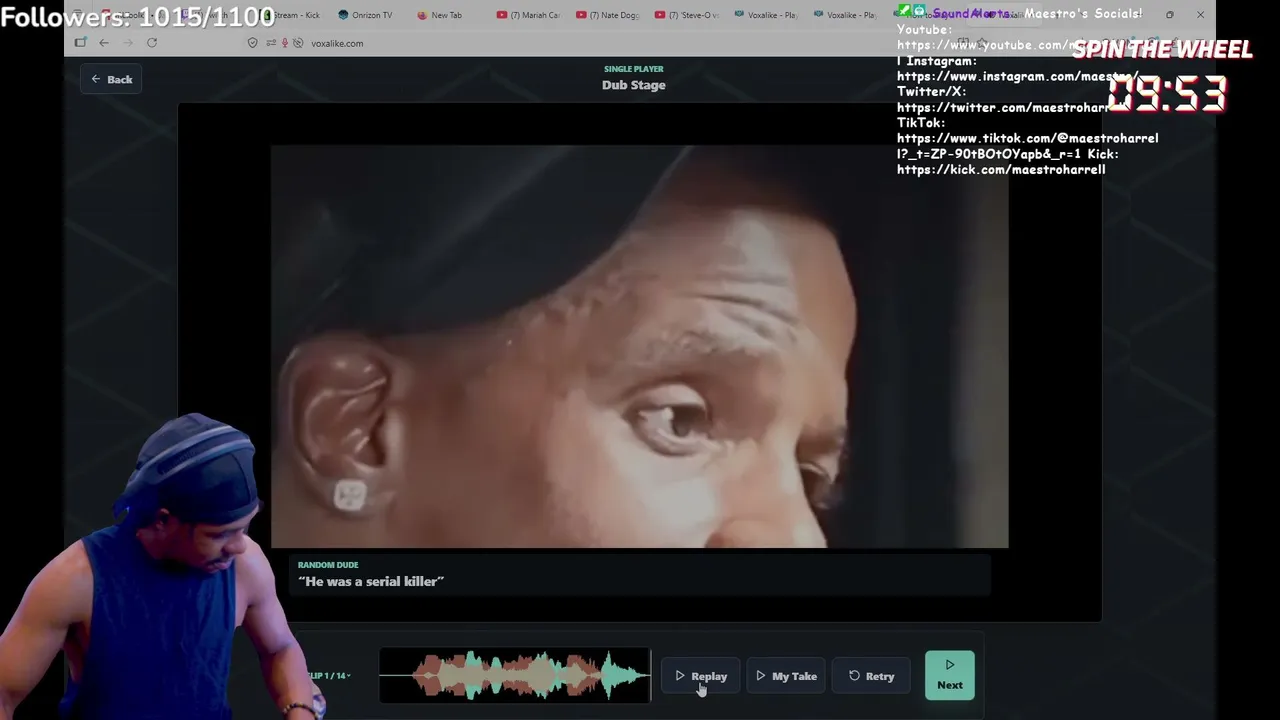
Task: Click the RANDOM DUDE speaker label
Action: (x=328, y=565)
